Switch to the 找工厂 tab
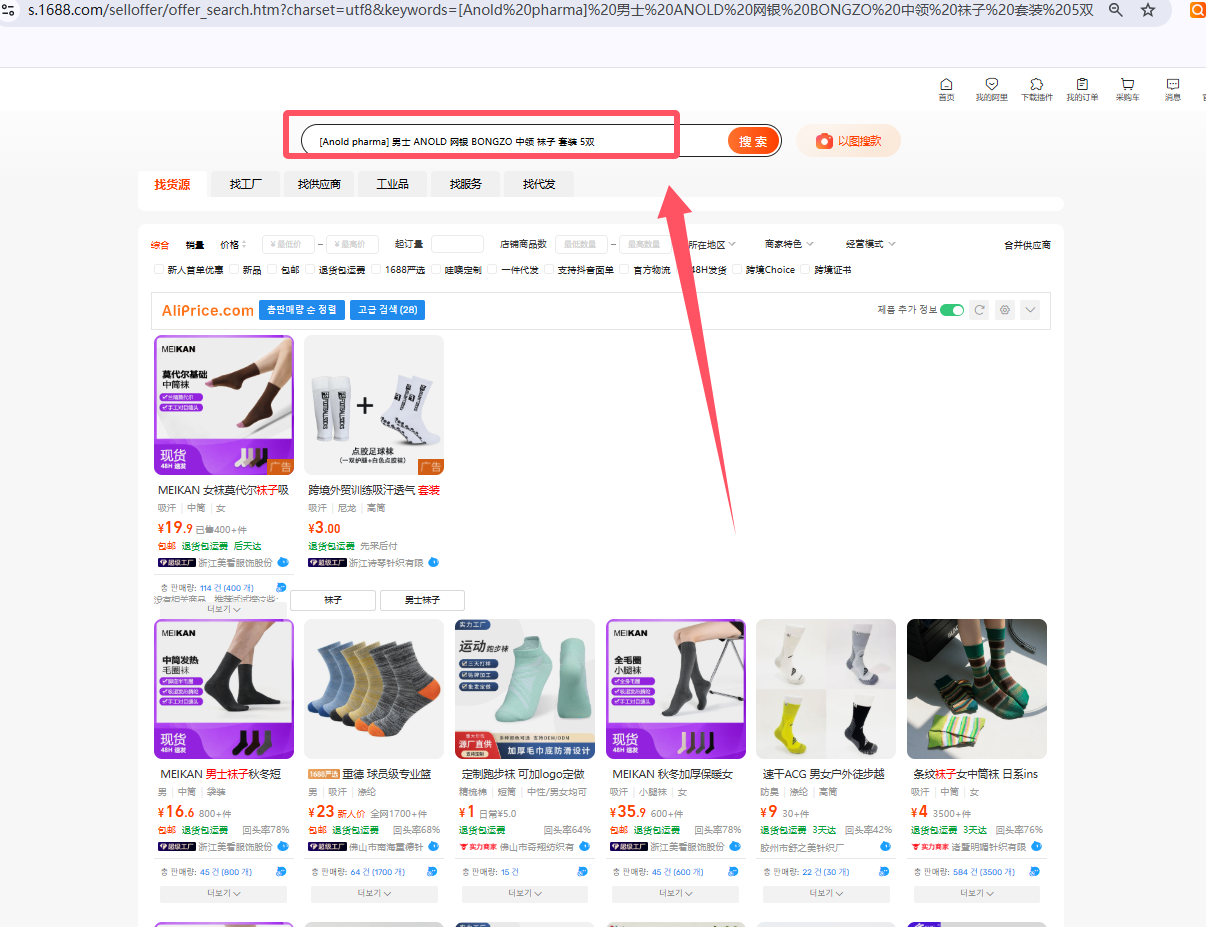 246,184
